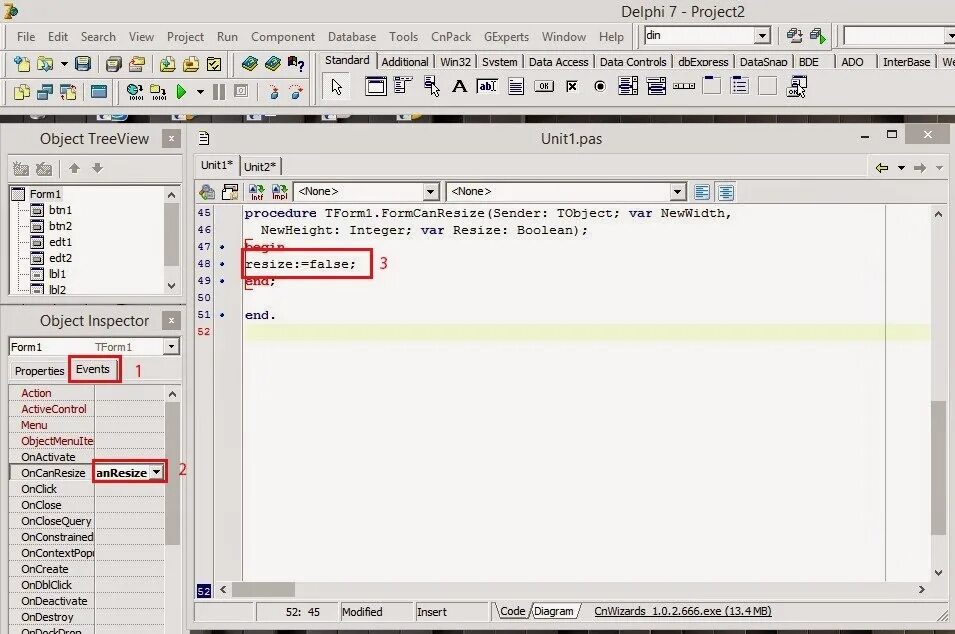Pick the ActionList component icon
Image resolution: width=955 pixels, height=634 pixels.
pos(796,86)
